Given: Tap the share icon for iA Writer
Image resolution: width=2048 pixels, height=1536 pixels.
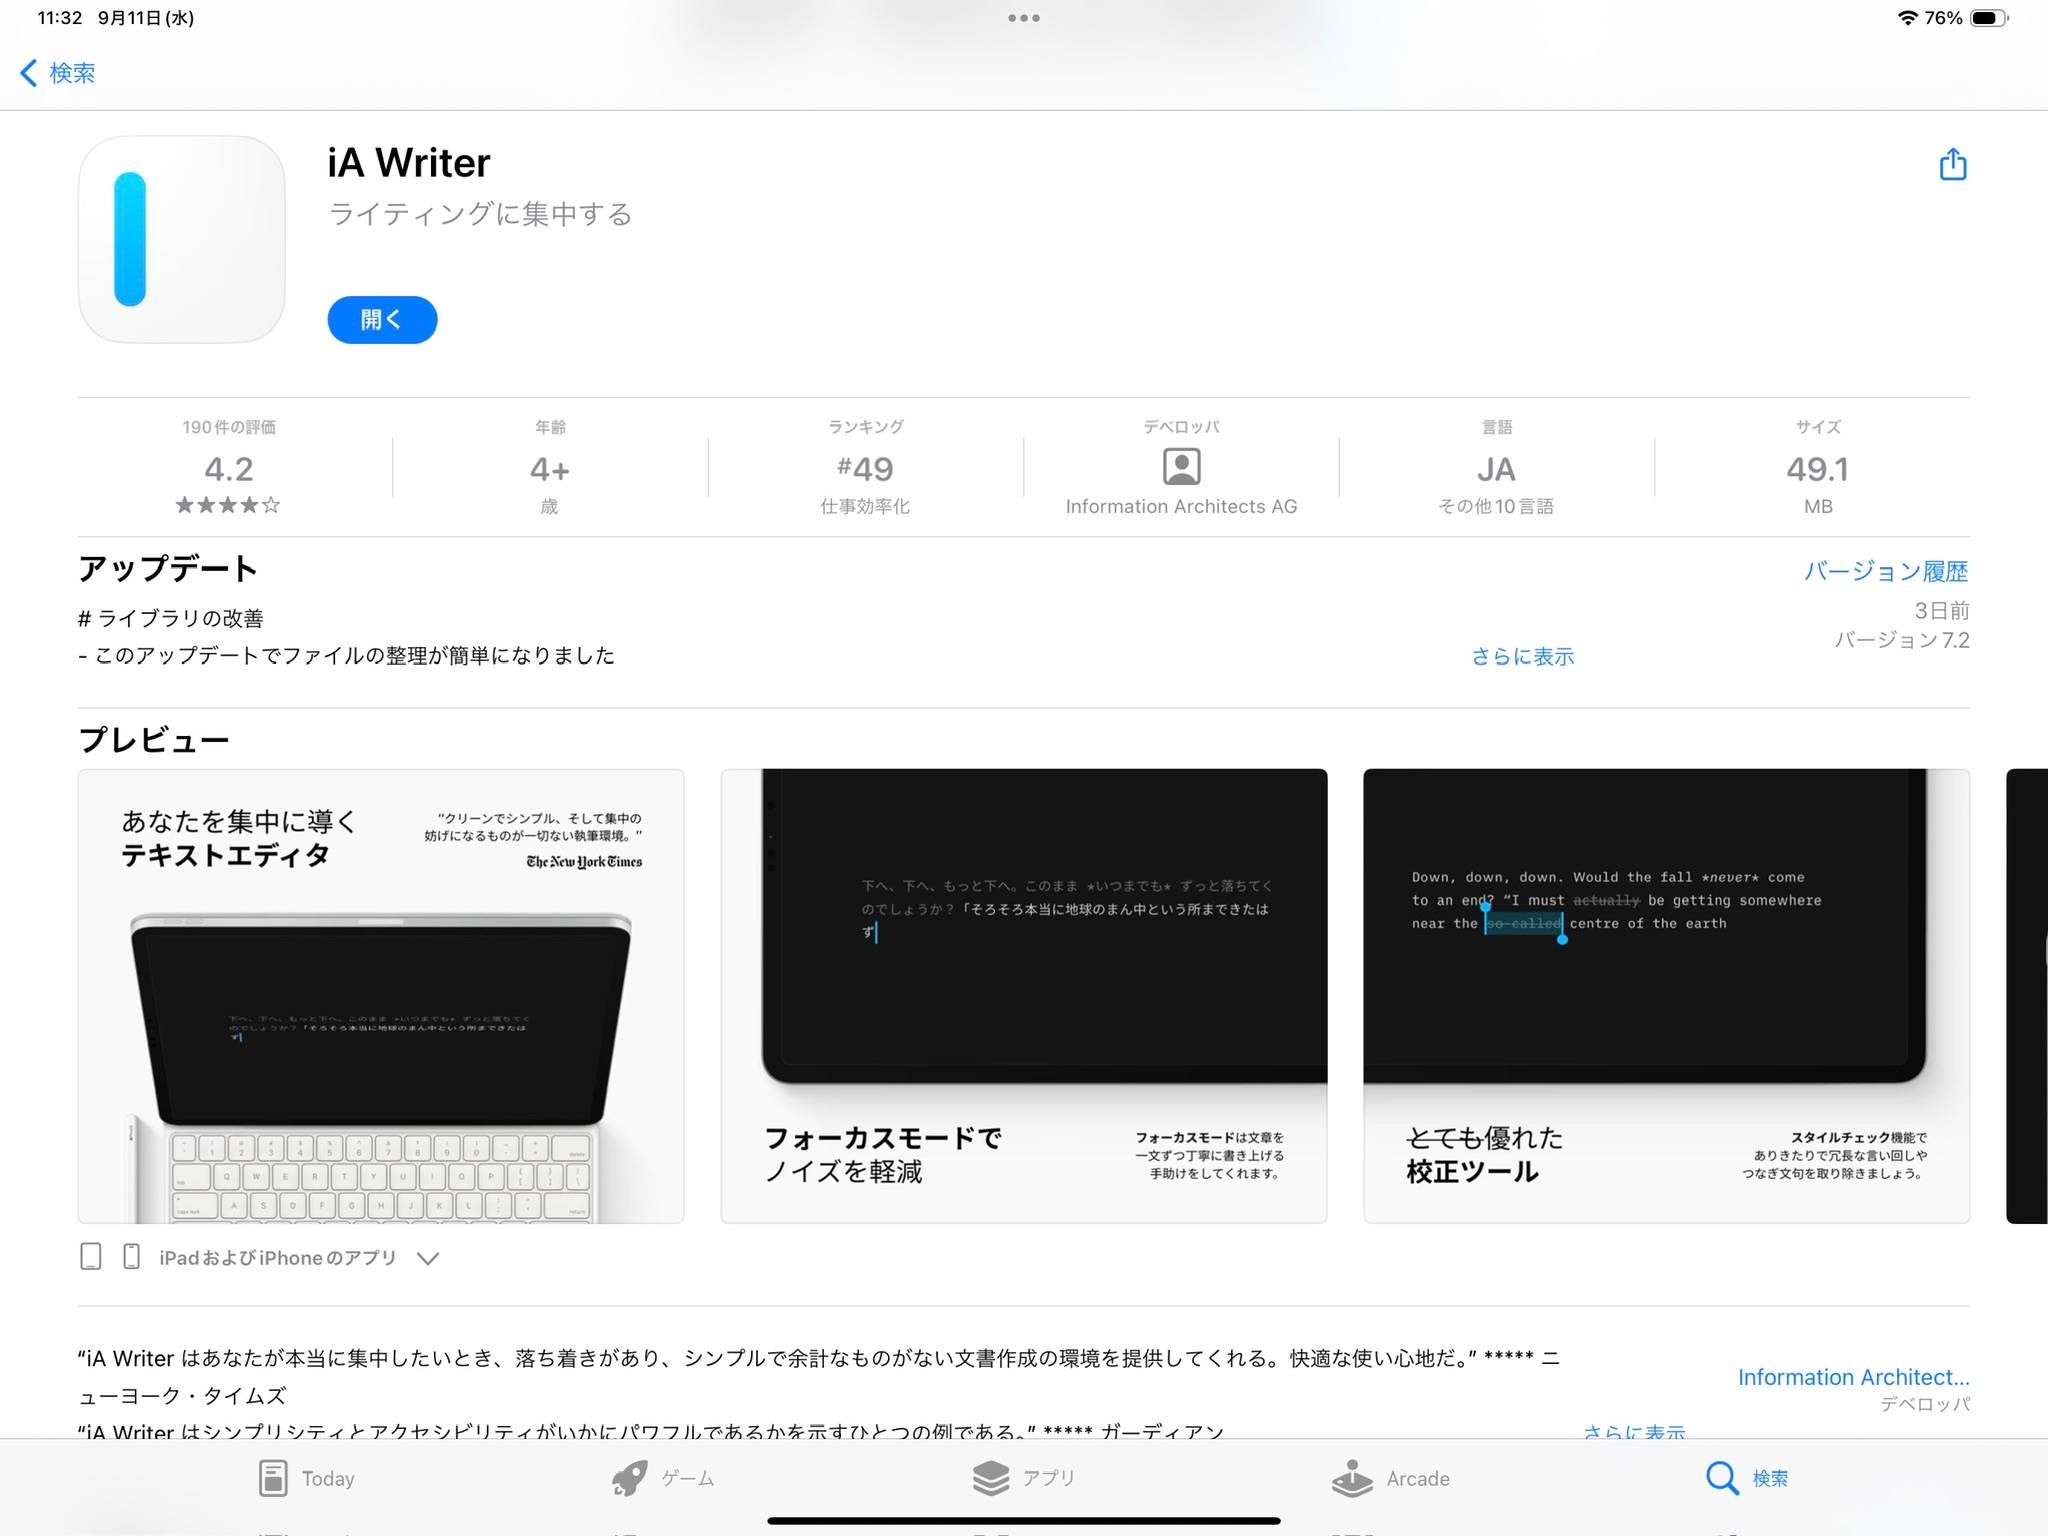Looking at the screenshot, I should point(1952,164).
